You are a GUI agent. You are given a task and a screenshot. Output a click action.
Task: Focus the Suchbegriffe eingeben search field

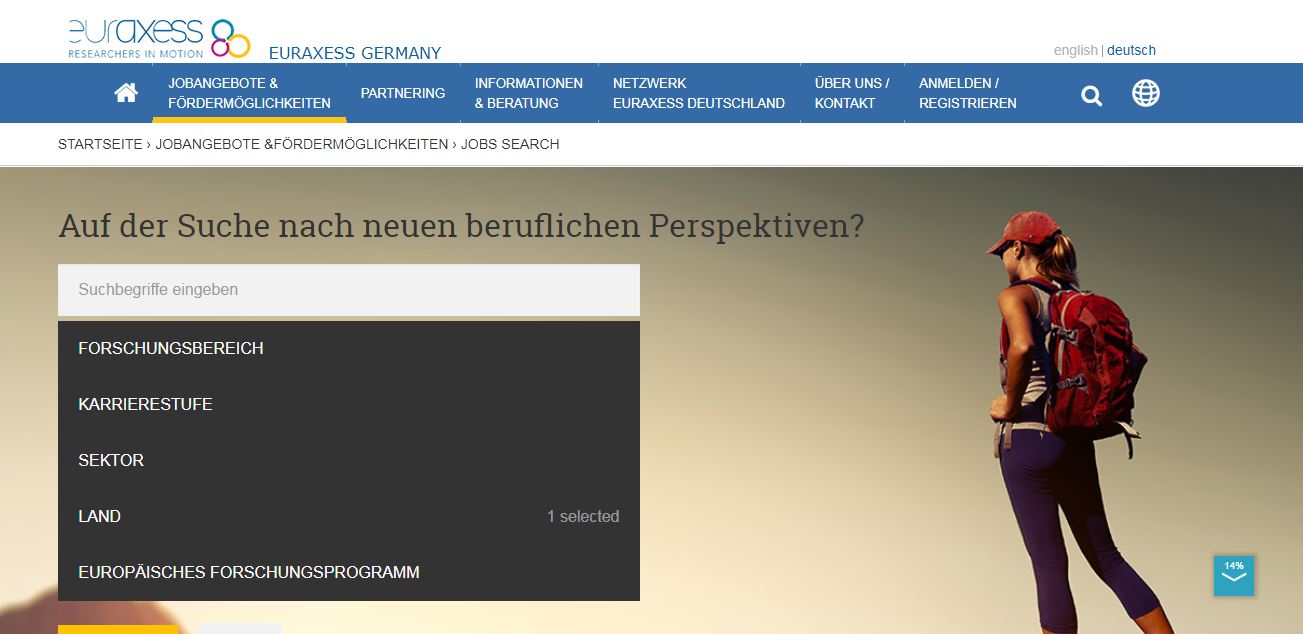pos(349,290)
